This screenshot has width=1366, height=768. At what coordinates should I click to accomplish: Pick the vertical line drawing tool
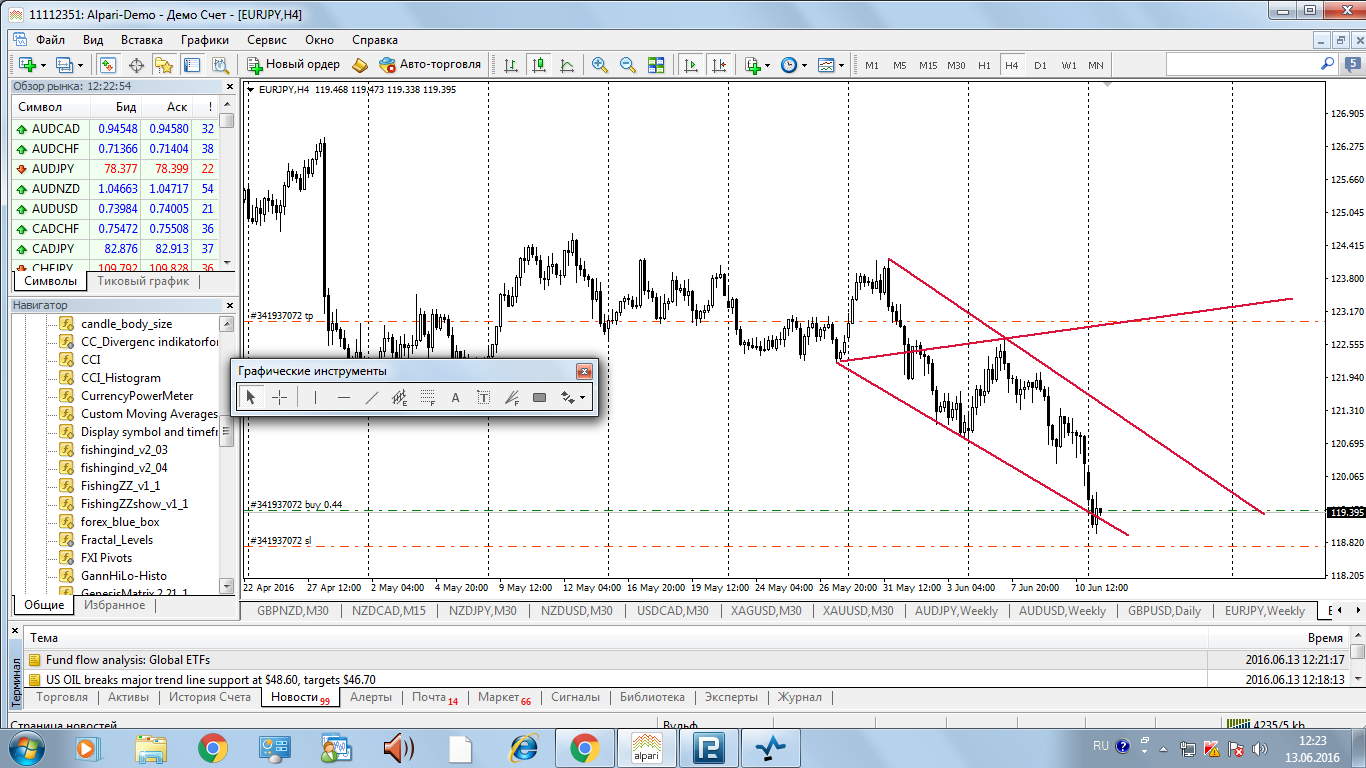[x=315, y=397]
